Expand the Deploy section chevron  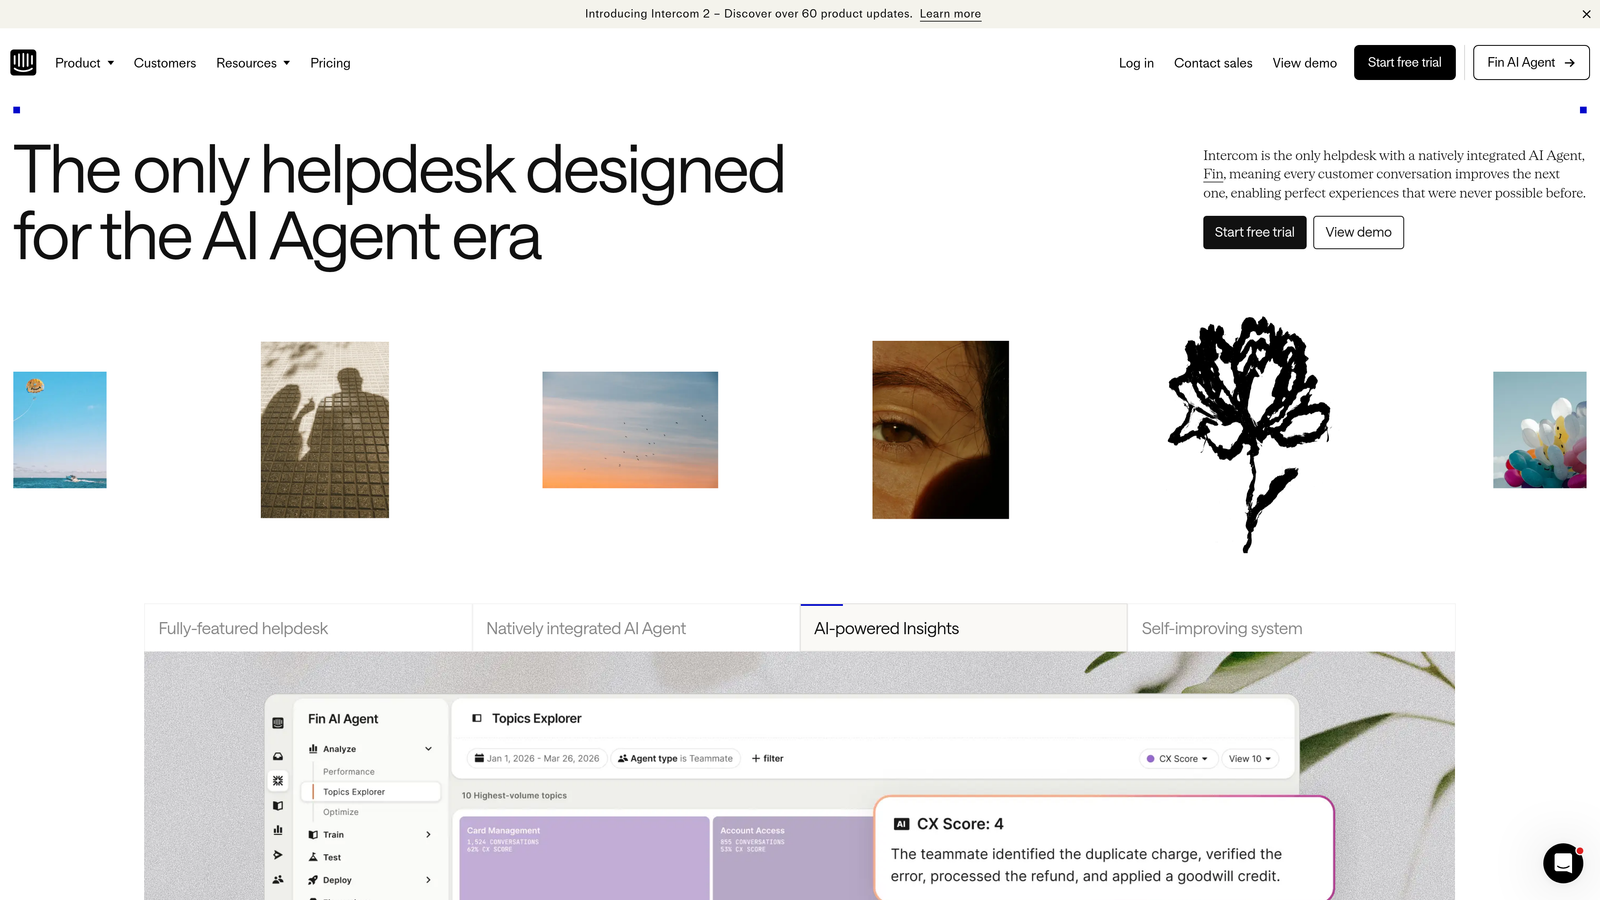coord(428,880)
